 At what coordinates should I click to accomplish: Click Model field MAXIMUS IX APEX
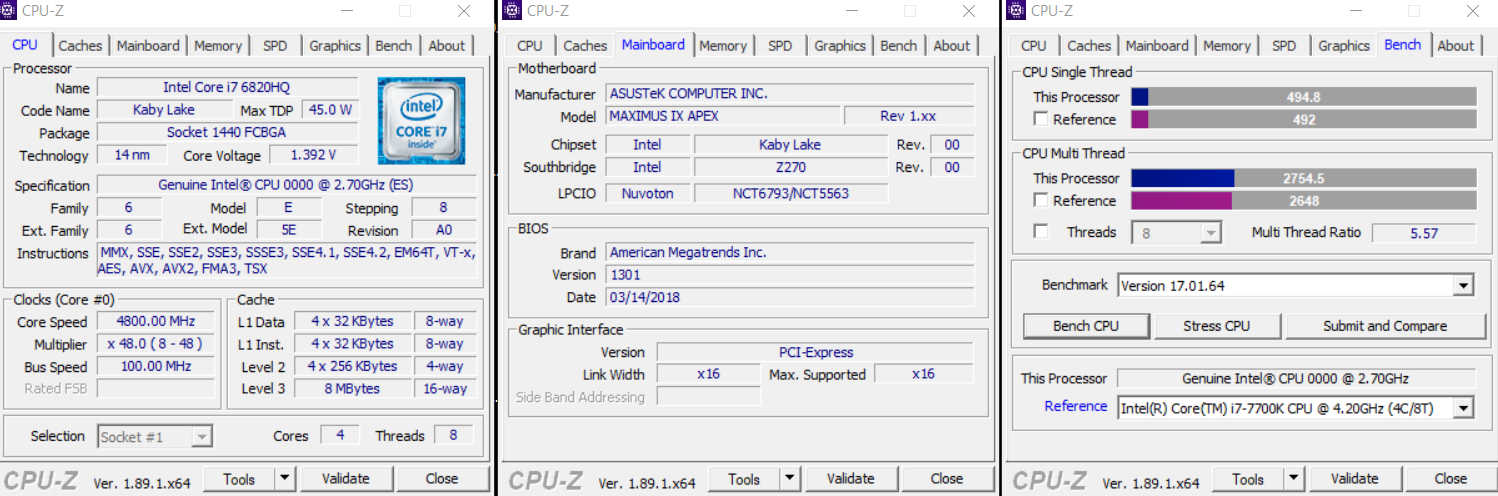coord(722,116)
